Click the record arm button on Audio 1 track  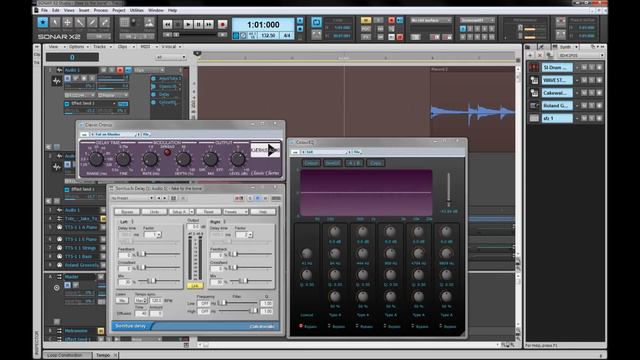click(120, 70)
